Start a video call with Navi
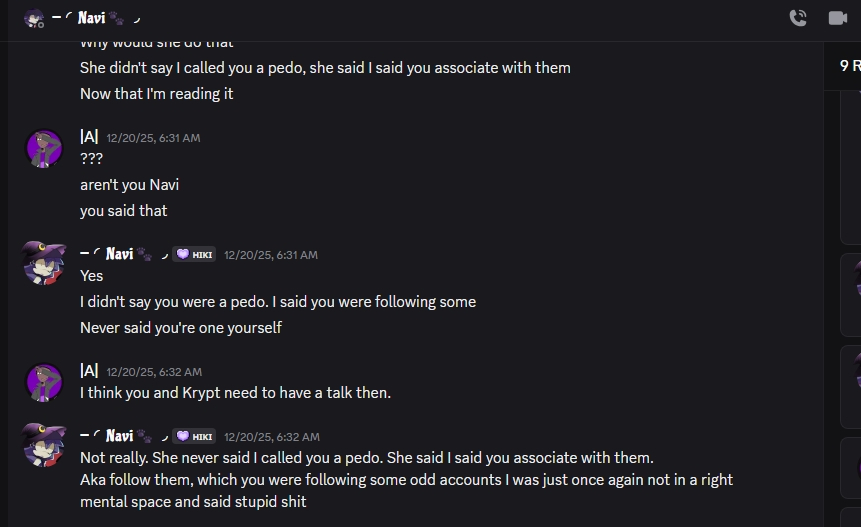This screenshot has height=527, width=861. [838, 18]
